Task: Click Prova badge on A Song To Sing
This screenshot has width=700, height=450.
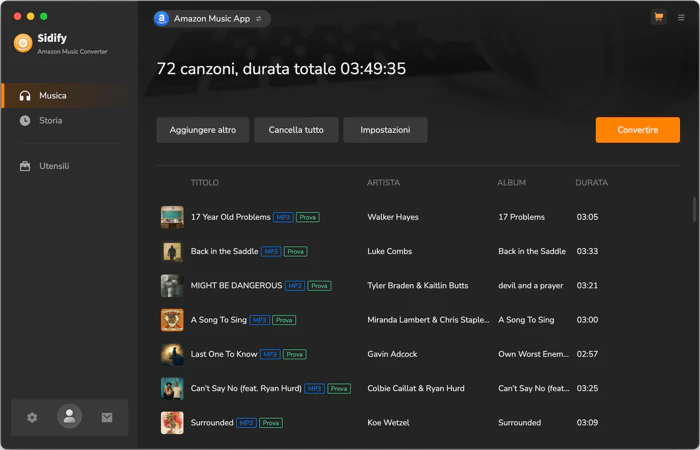Action: click(284, 320)
